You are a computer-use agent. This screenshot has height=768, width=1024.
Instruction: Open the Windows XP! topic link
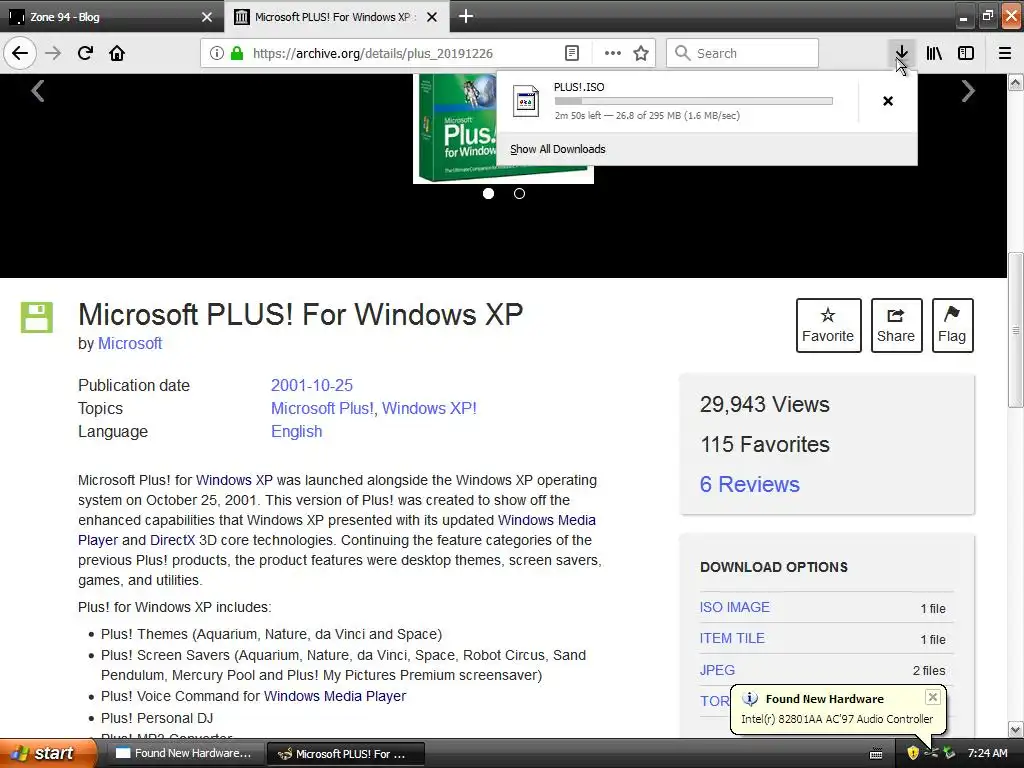(429, 408)
